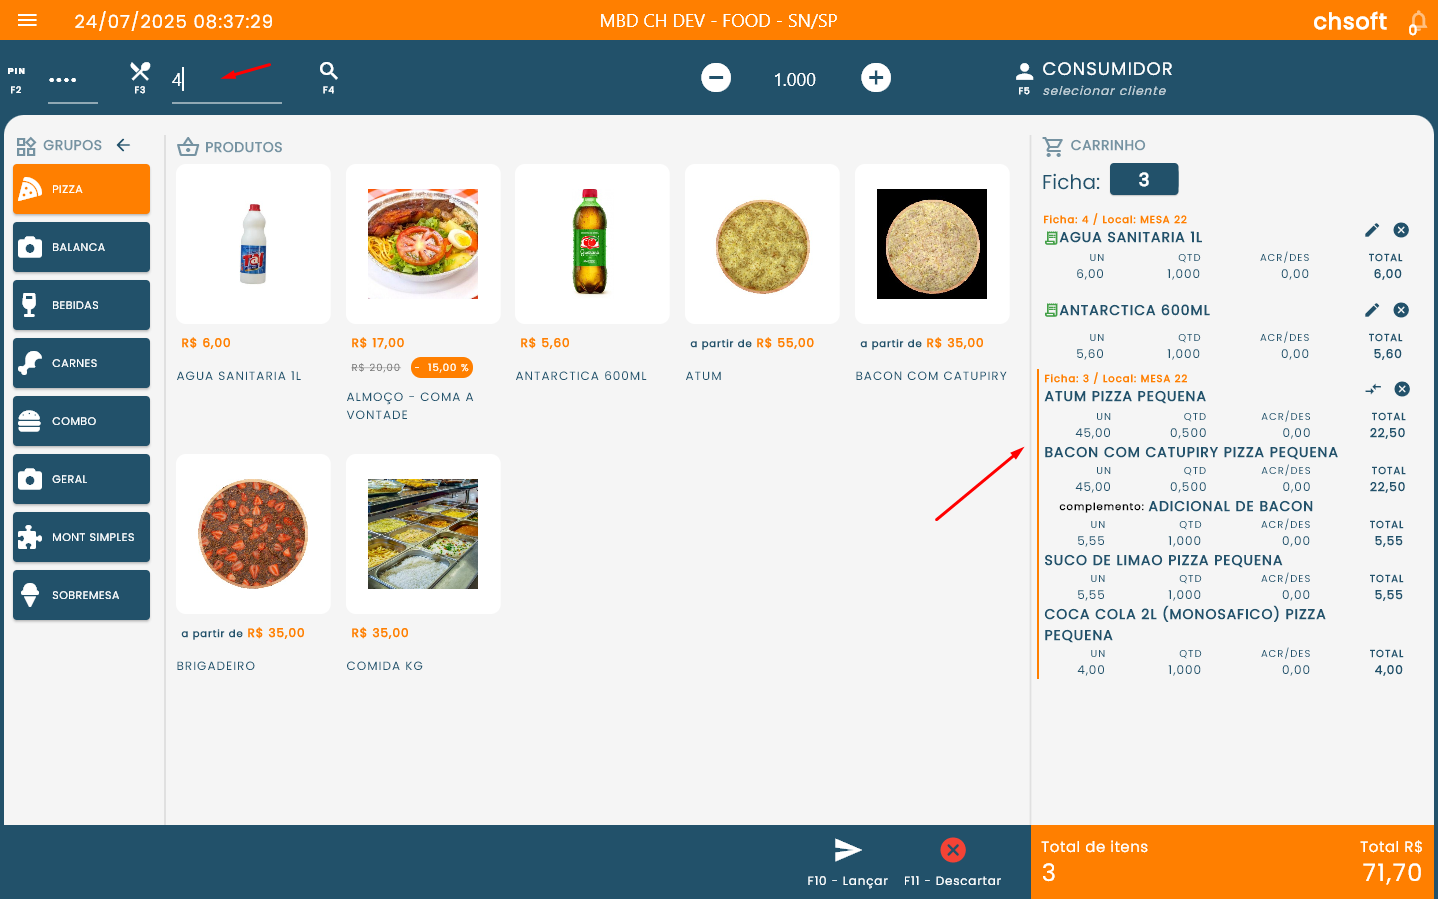
Task: Increase quantity with plus button
Action: [x=876, y=78]
